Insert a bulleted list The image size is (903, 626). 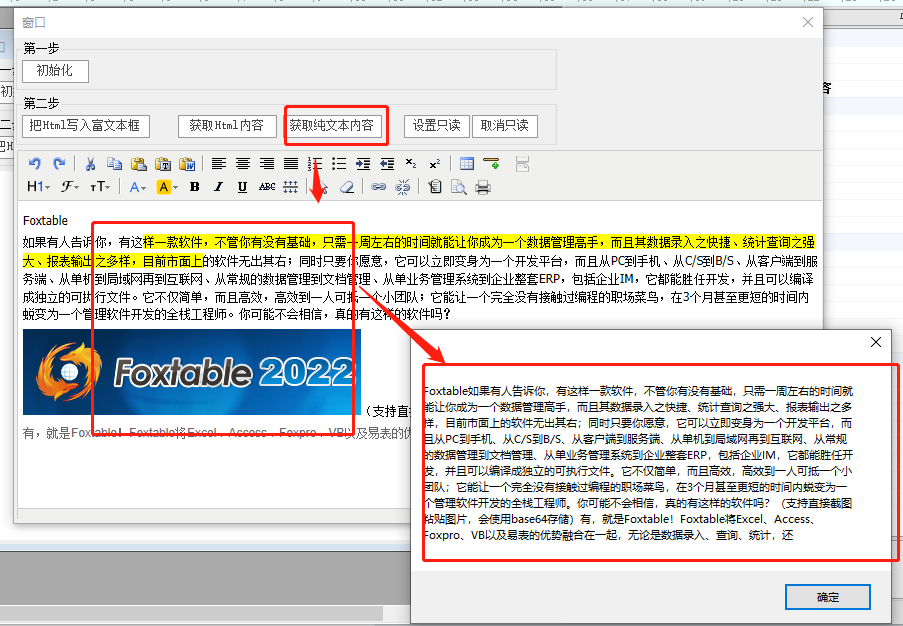(x=339, y=164)
